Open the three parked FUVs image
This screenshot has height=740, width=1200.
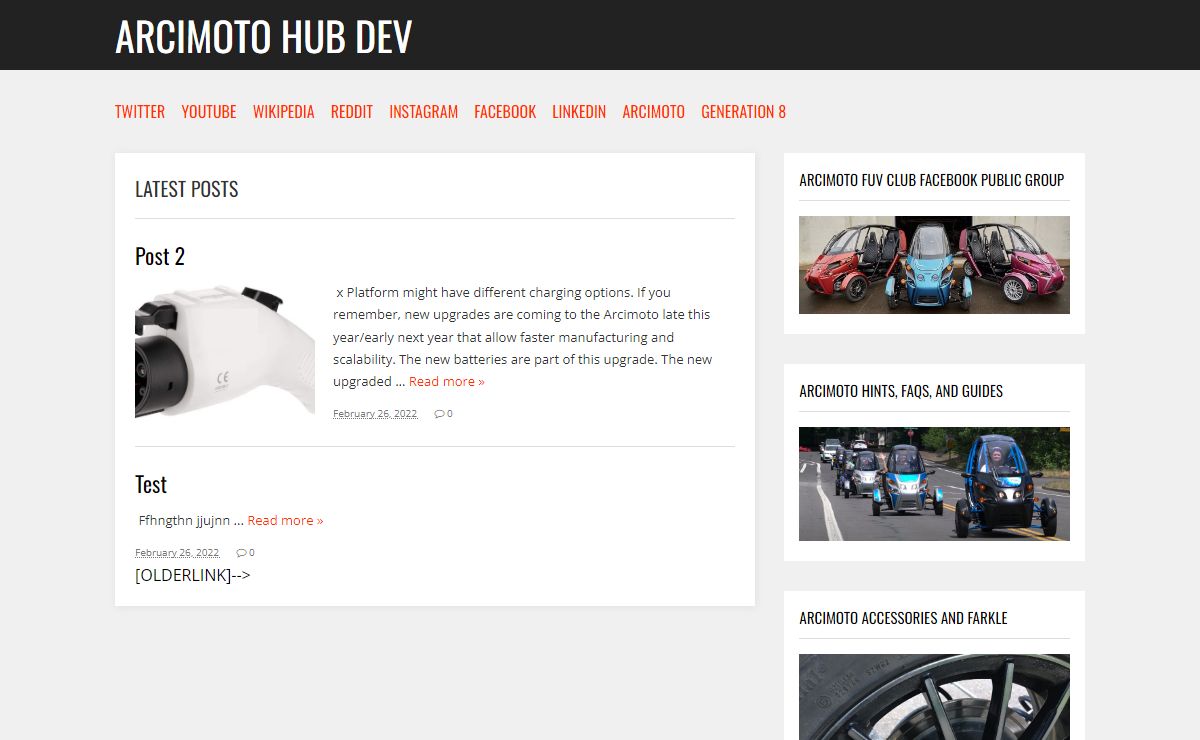934,265
